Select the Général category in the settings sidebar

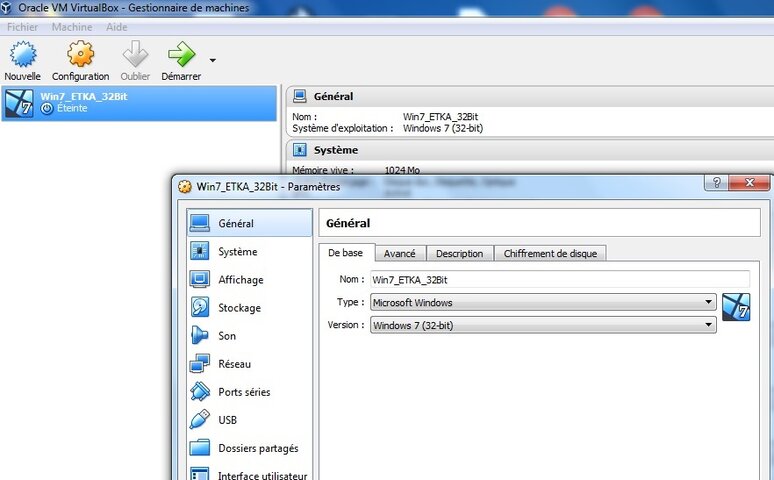click(250, 223)
